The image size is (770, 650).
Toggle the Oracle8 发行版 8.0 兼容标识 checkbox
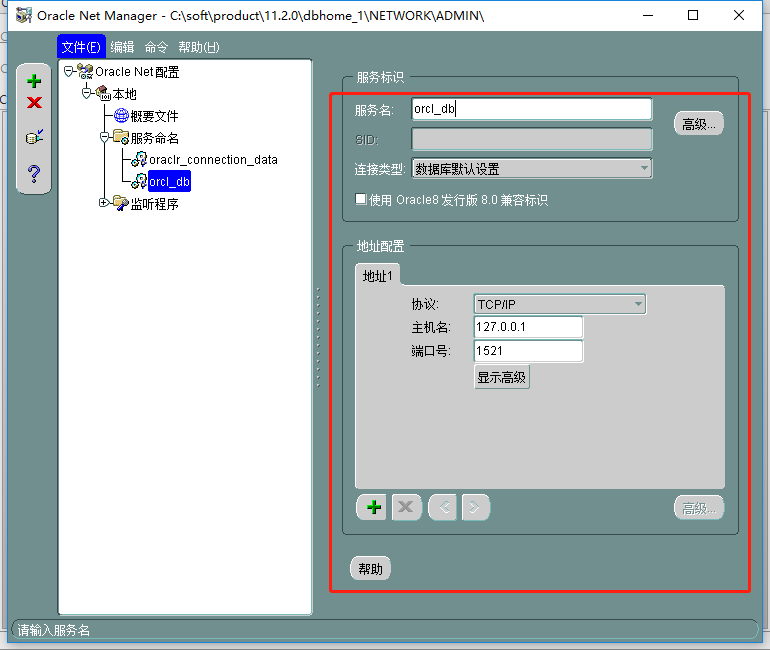point(361,199)
